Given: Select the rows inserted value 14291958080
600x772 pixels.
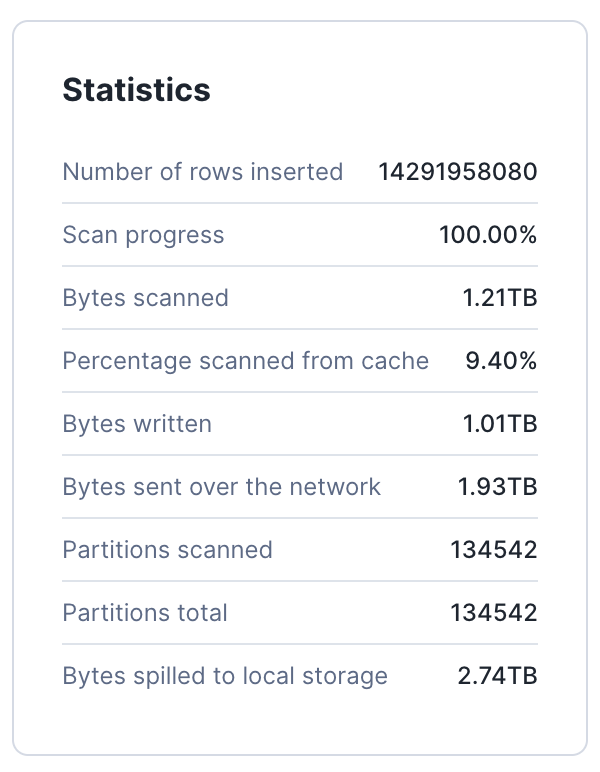Looking at the screenshot, I should click(458, 172).
